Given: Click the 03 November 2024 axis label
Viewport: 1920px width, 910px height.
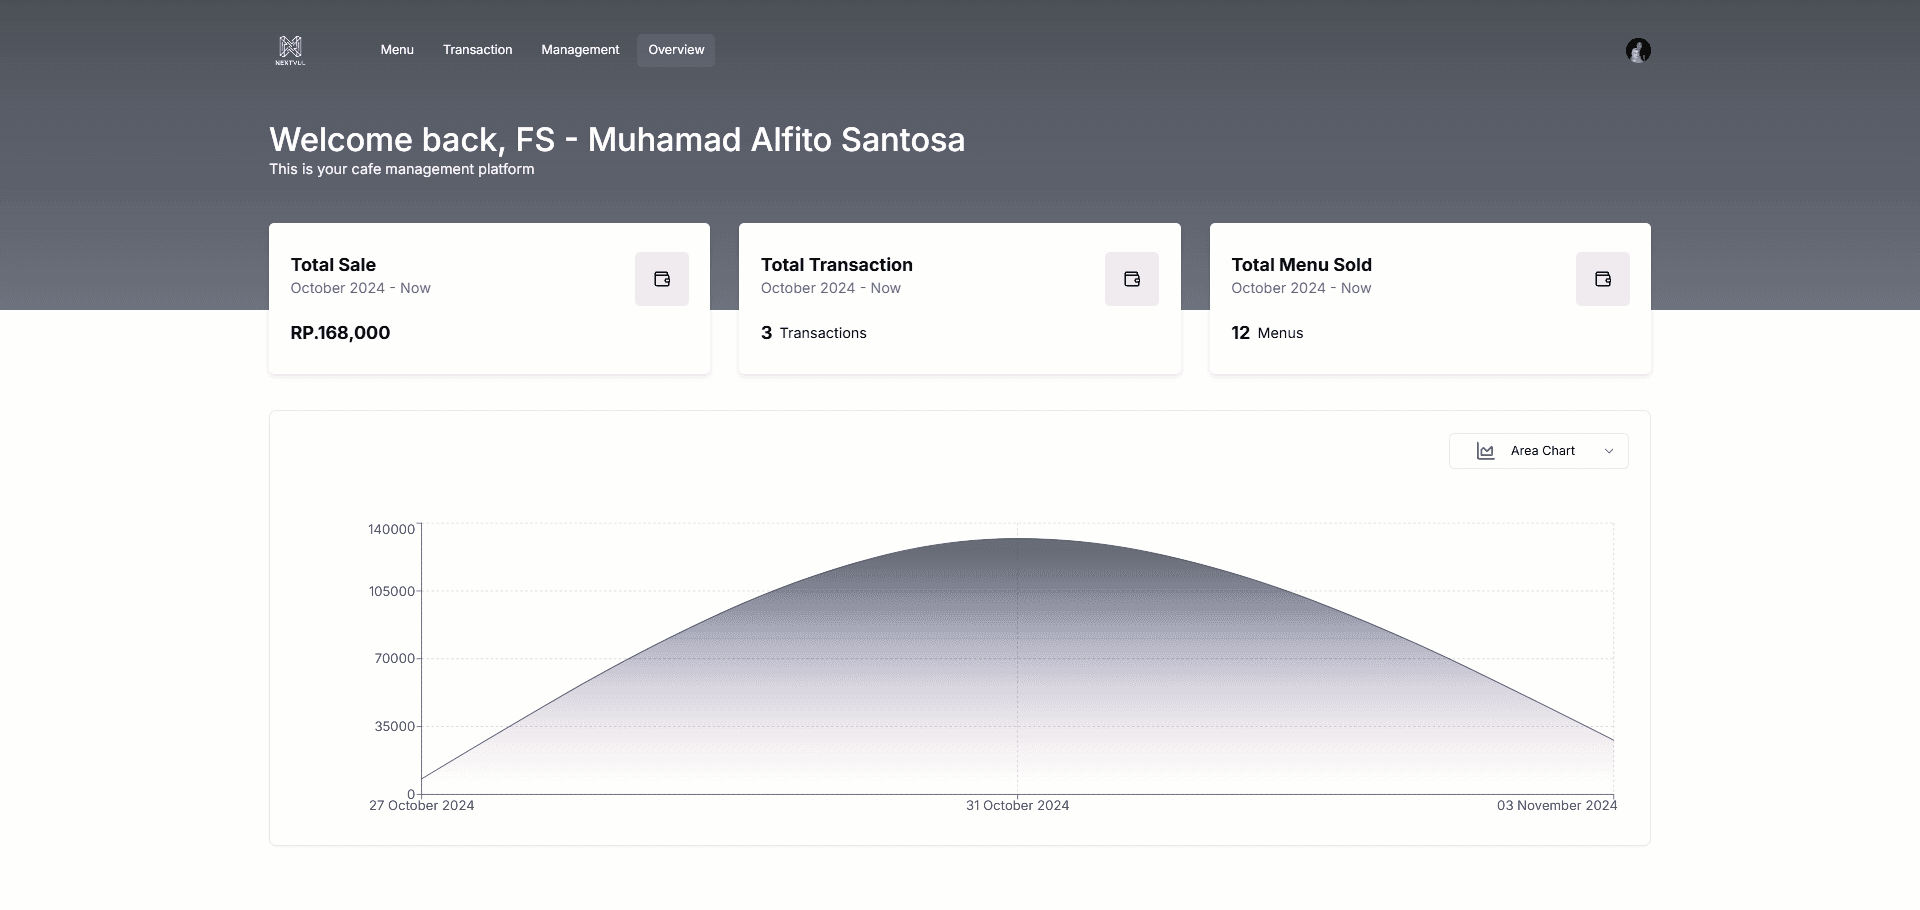Looking at the screenshot, I should (1556, 806).
